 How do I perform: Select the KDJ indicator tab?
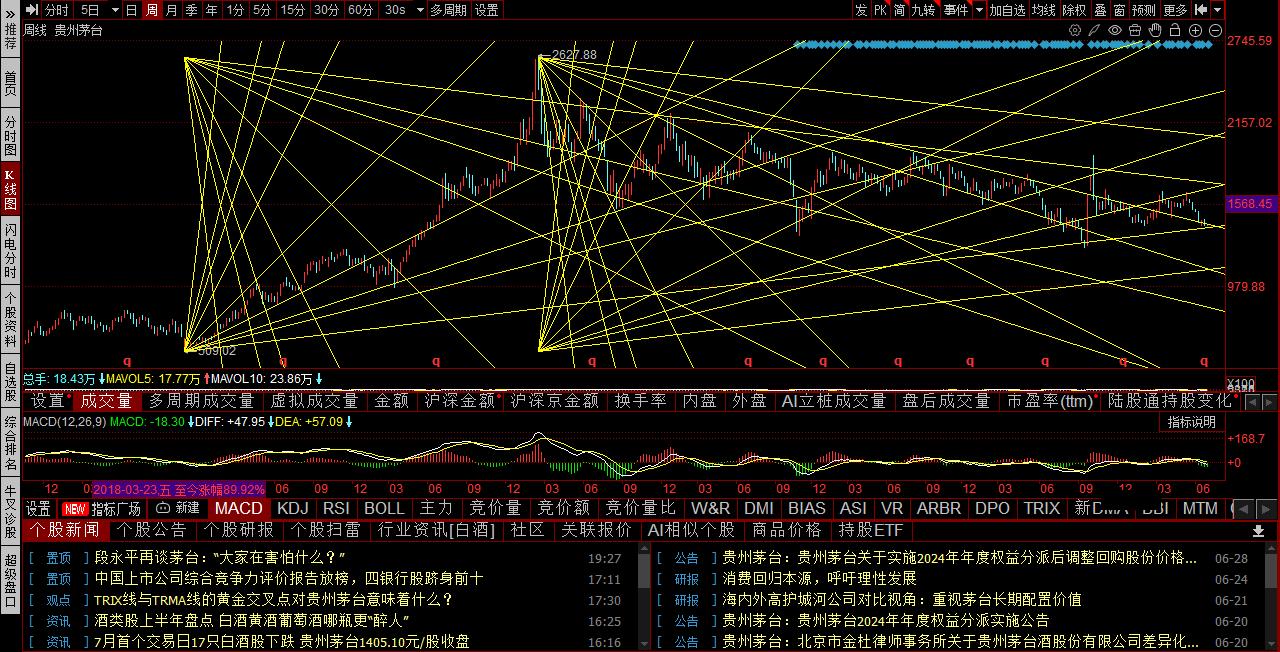tap(292, 508)
